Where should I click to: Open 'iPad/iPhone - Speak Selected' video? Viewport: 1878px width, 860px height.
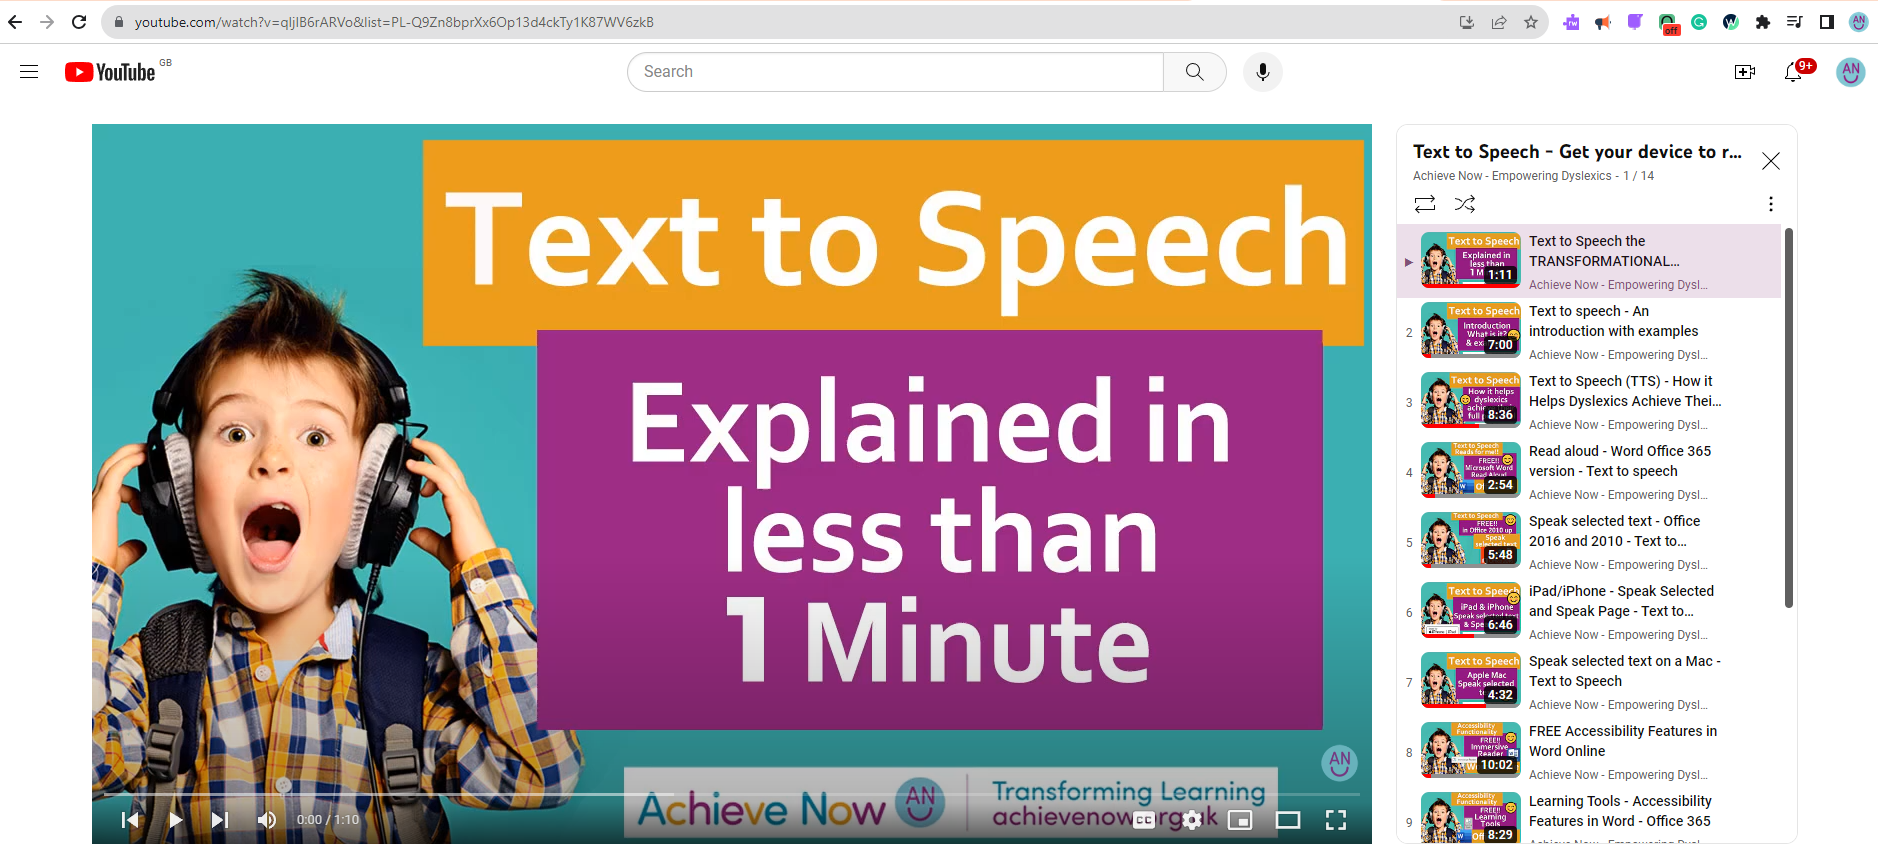click(x=1621, y=601)
